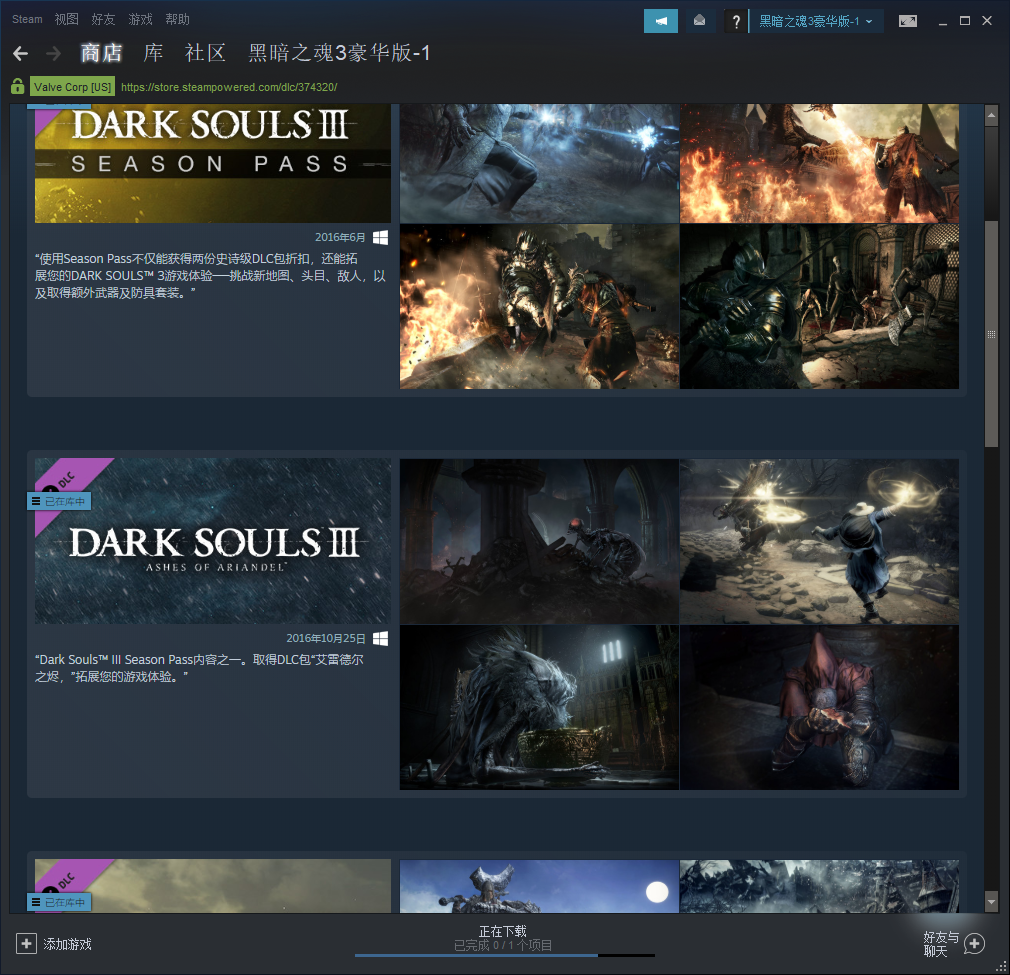The width and height of the screenshot is (1010, 975).
Task: Click the green SSL padlock icon
Action: pyautogui.click(x=17, y=87)
